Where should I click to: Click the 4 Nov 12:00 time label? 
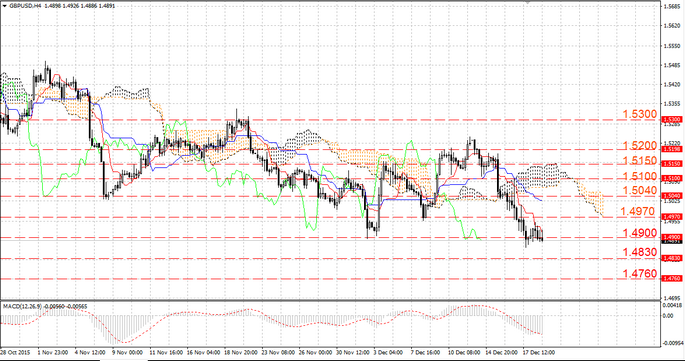90,352
